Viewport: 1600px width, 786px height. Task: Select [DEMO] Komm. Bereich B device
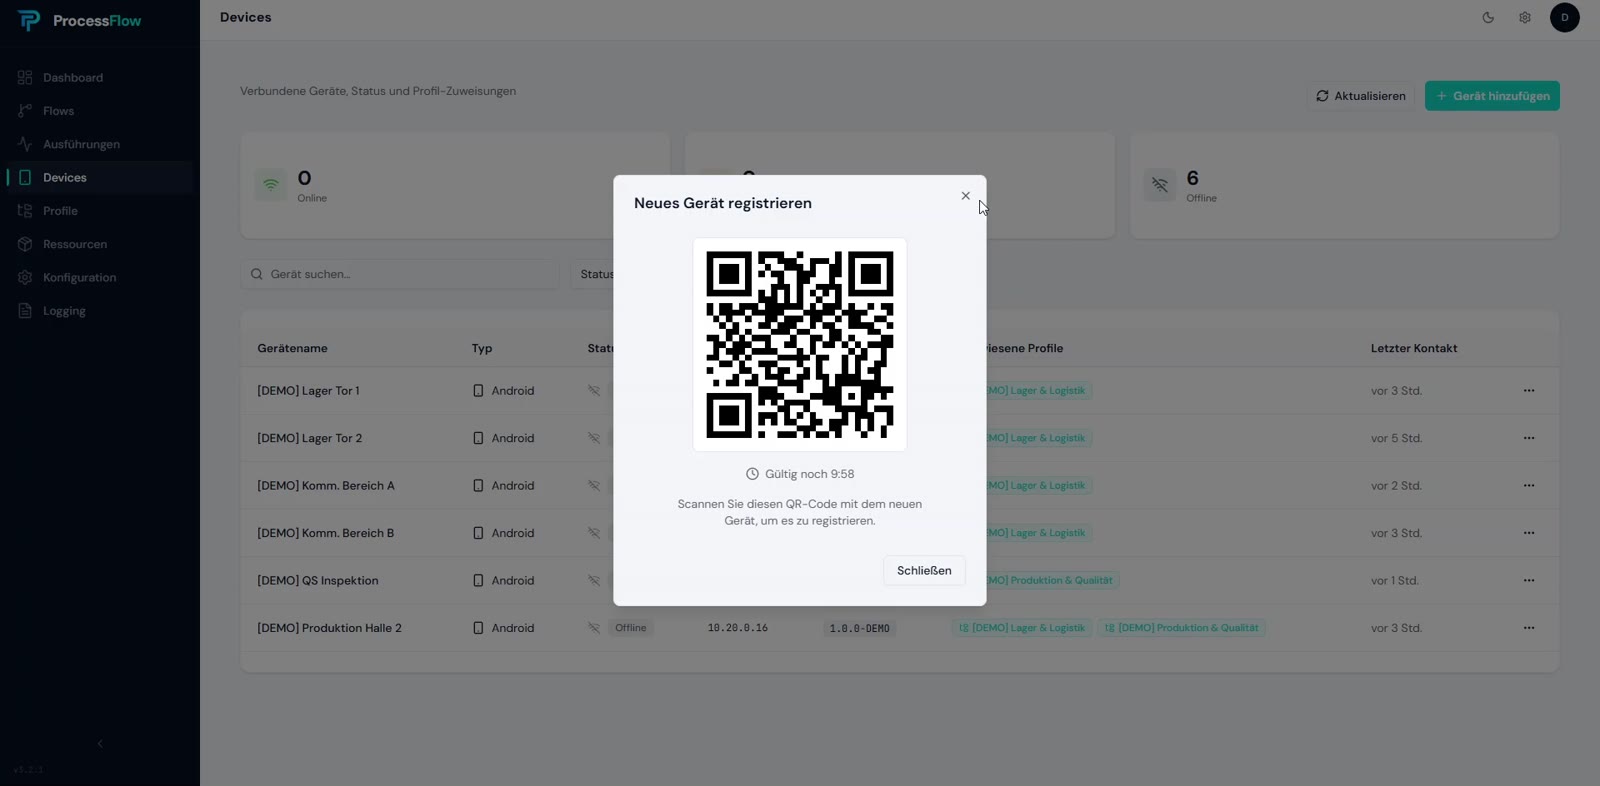tap(326, 533)
